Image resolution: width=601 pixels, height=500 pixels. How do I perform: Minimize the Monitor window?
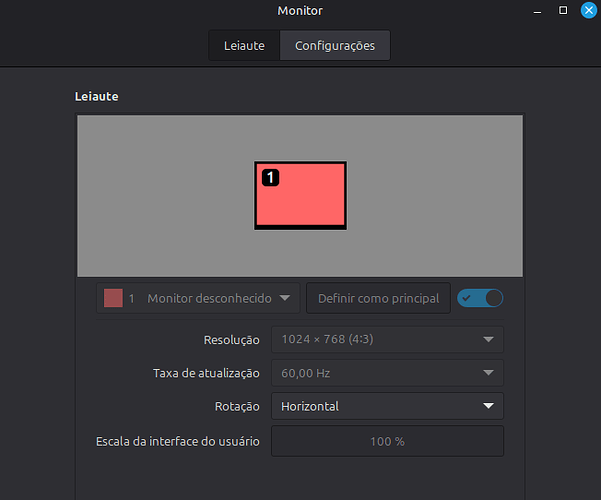[538, 10]
